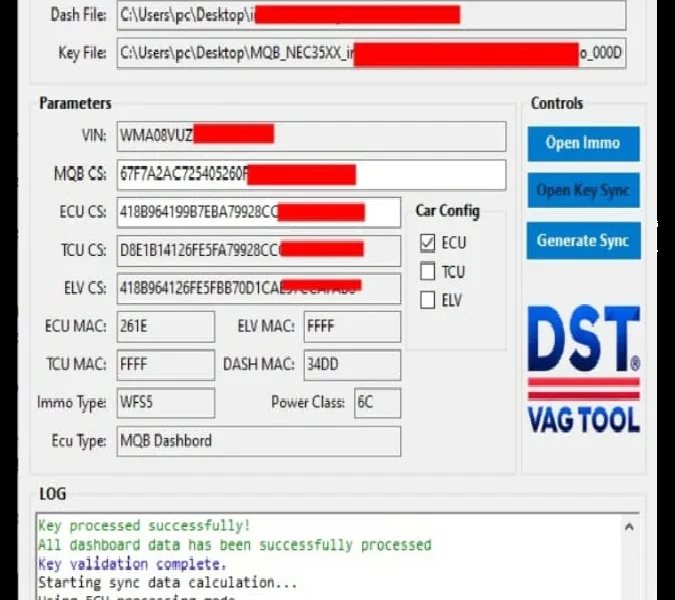Click the TCU MAC field
Viewport: 675px width, 600px height.
(164, 365)
